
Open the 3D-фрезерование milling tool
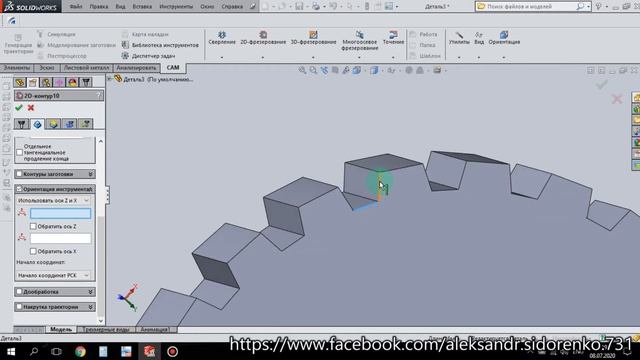[x=313, y=38]
